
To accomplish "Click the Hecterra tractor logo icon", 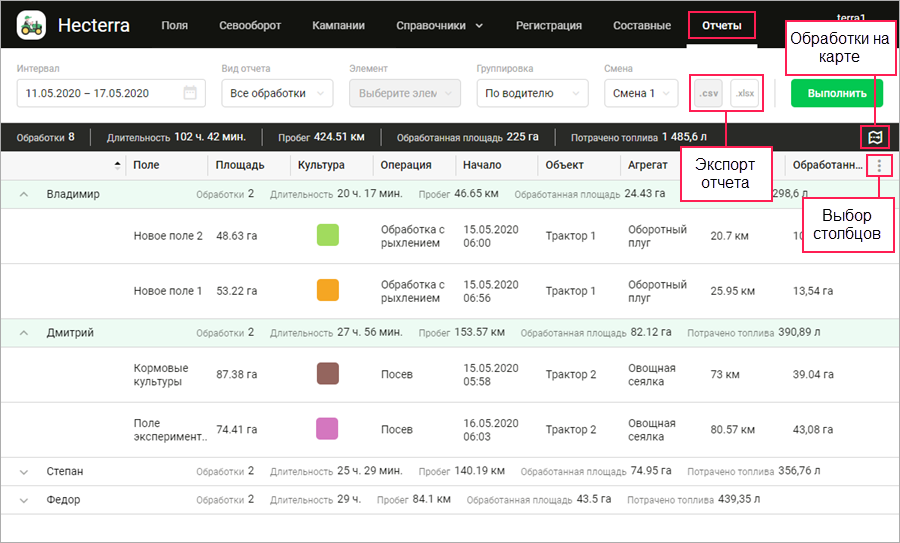I will [32, 25].
